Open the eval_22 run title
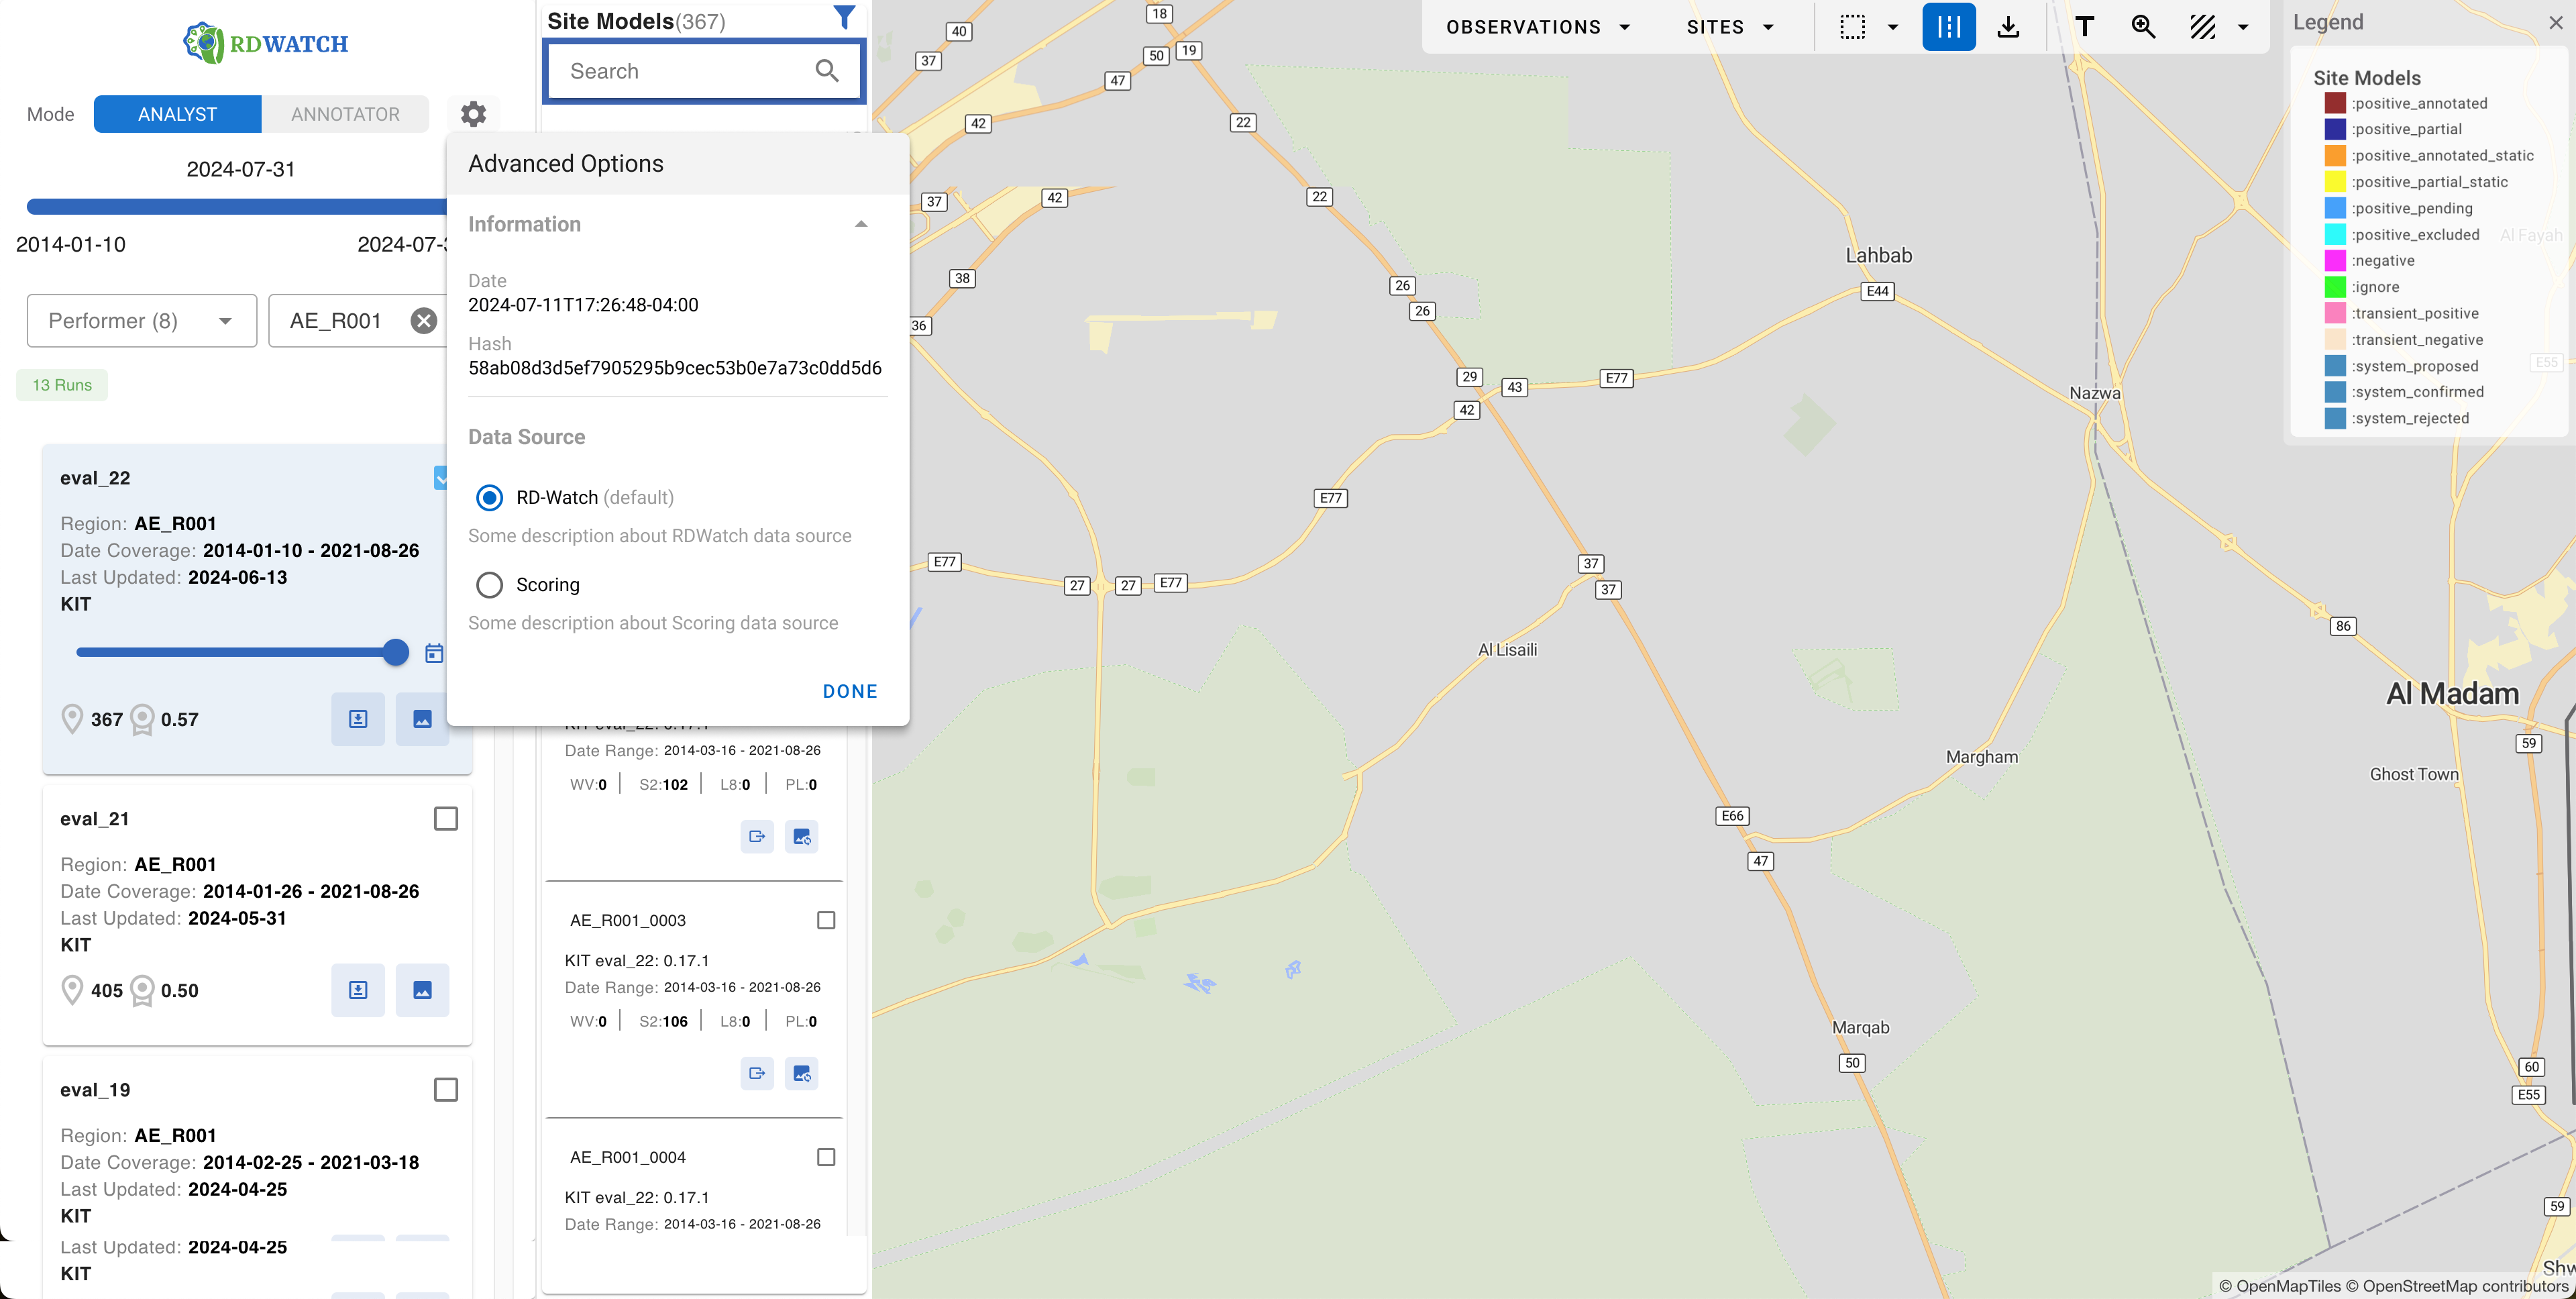The image size is (2576, 1299). coord(95,478)
